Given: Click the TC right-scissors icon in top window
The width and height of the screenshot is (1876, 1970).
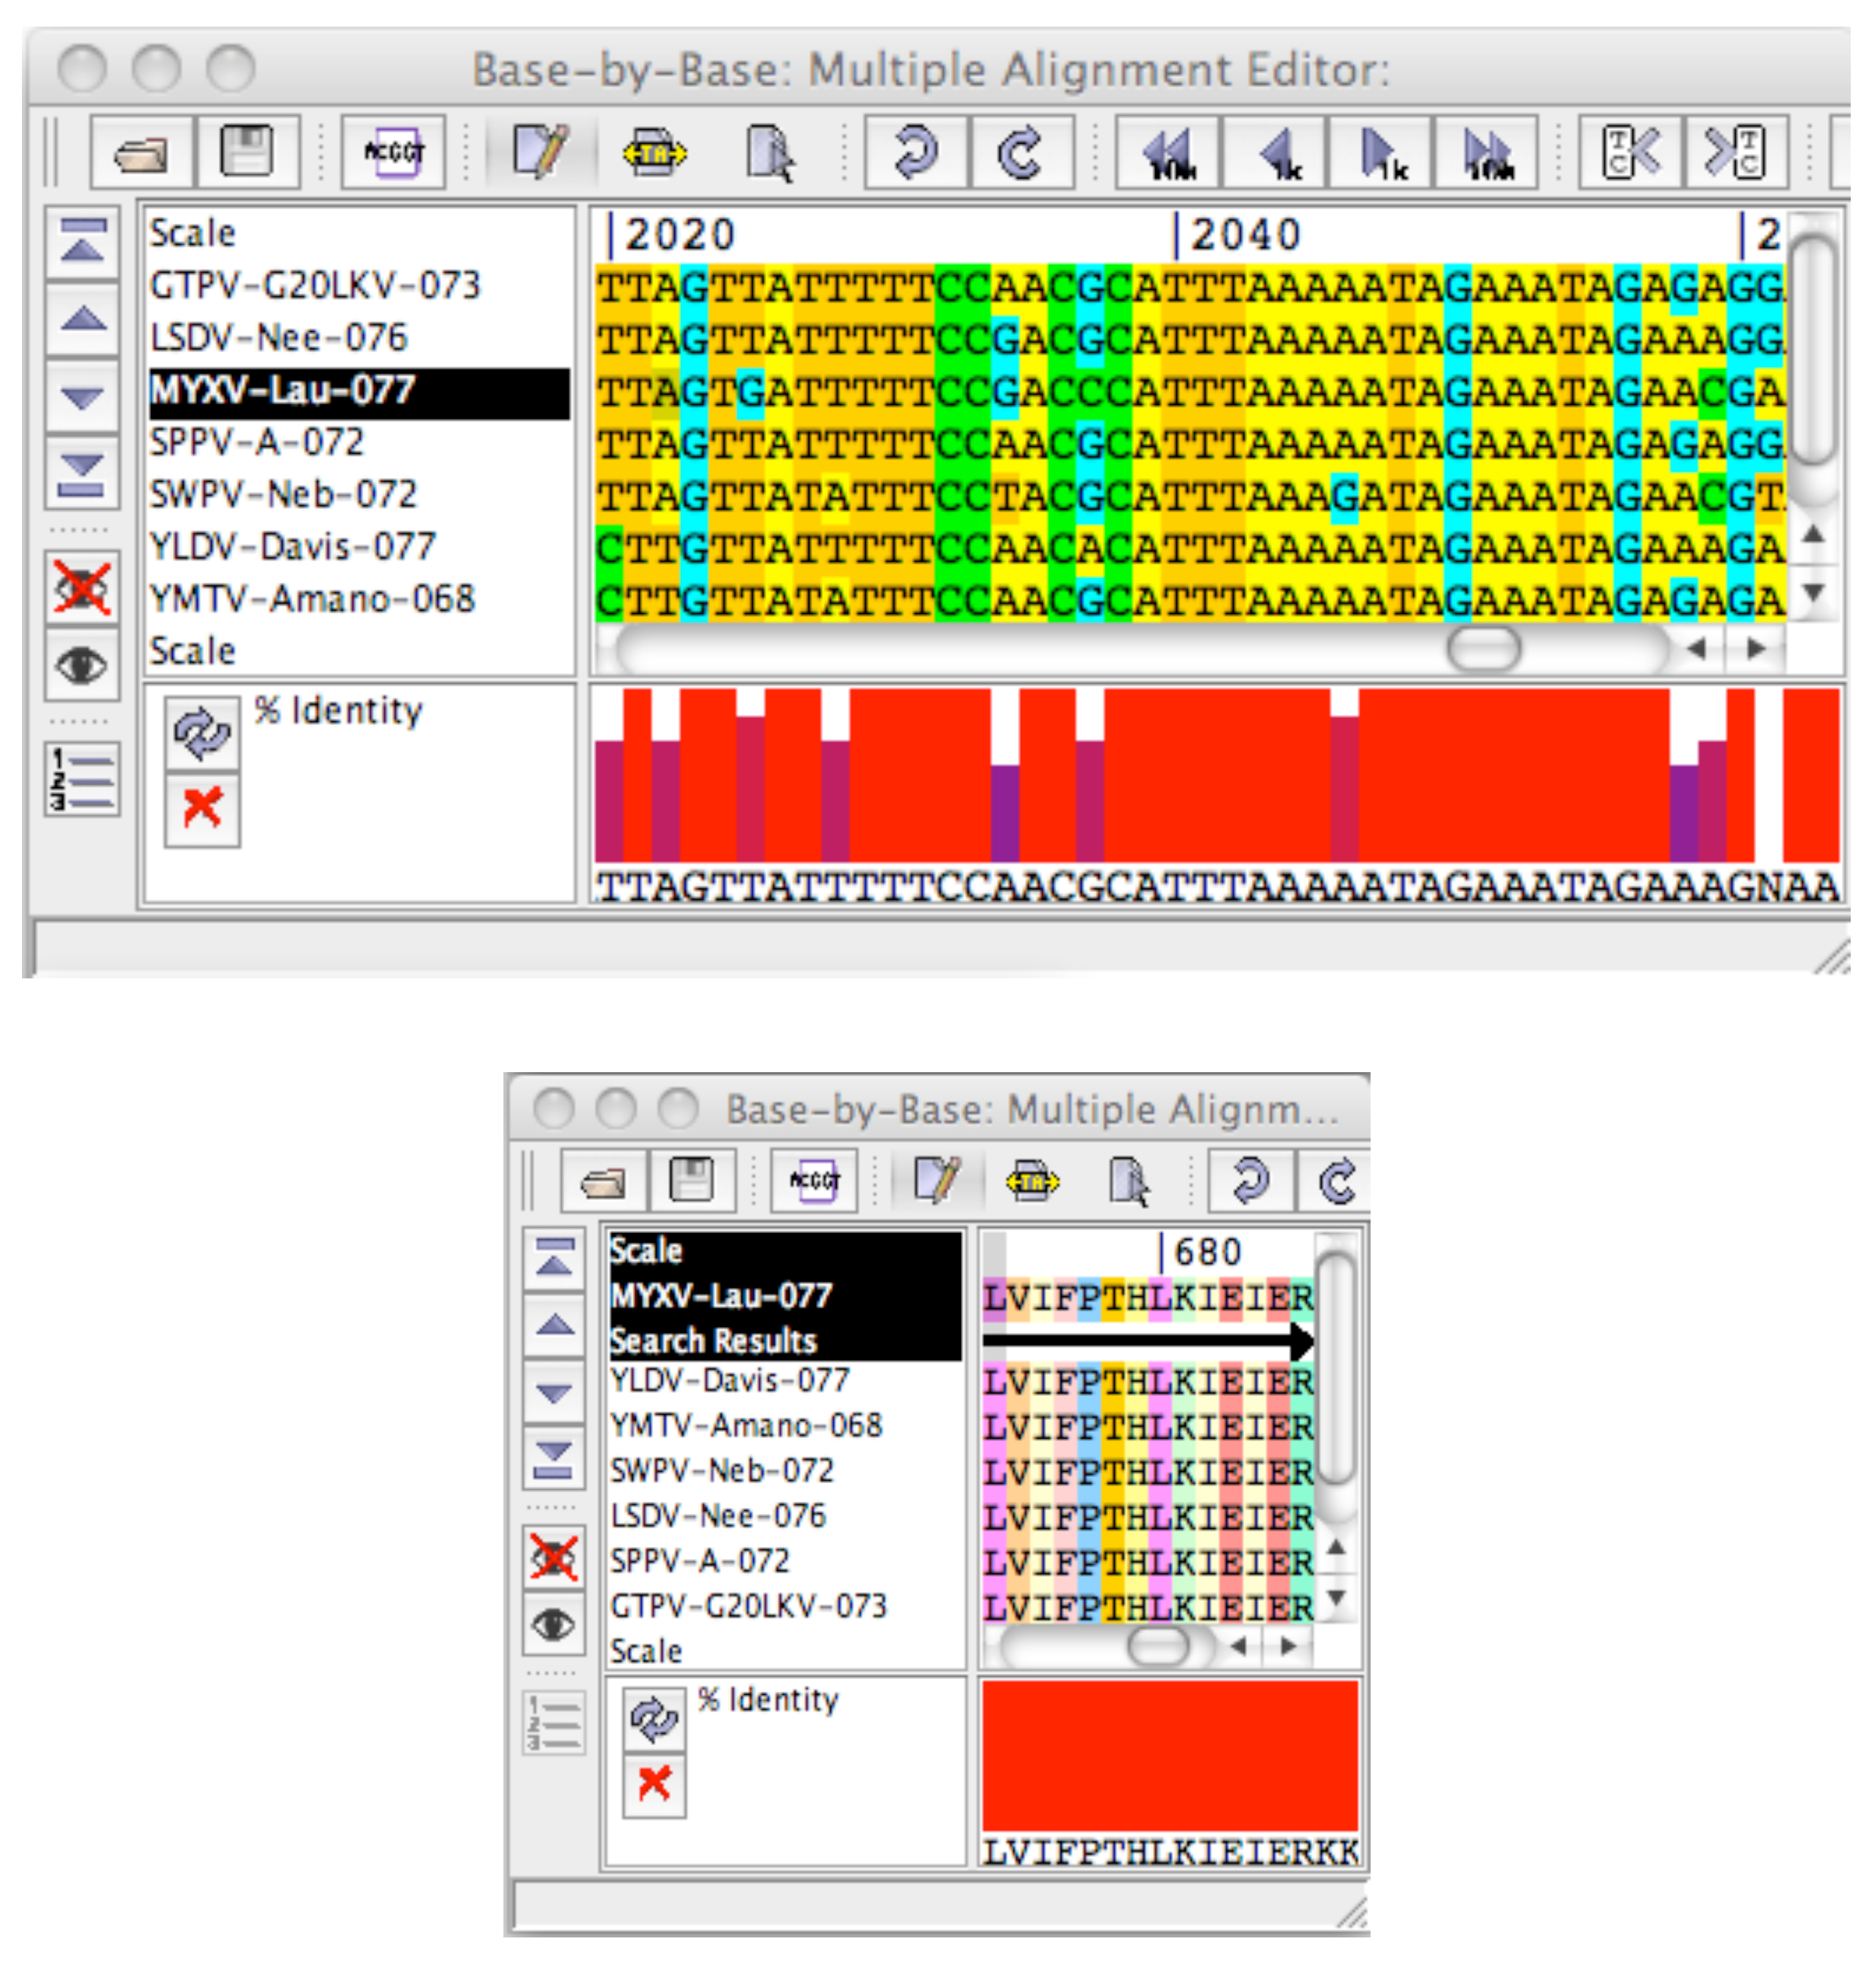Looking at the screenshot, I should click(1736, 153).
